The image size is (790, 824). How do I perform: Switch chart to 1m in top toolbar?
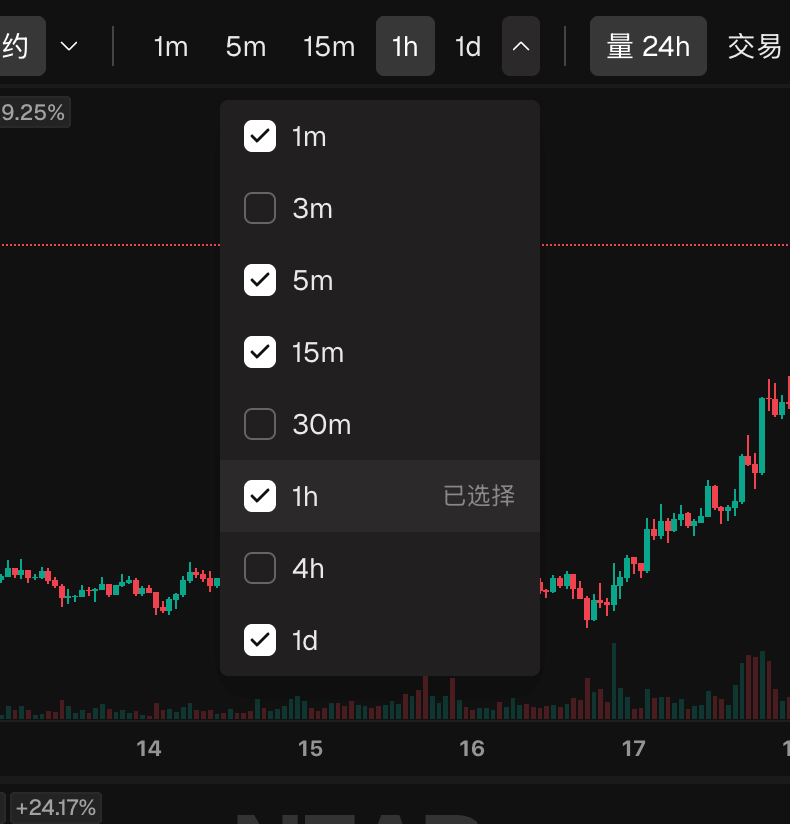tap(171, 47)
